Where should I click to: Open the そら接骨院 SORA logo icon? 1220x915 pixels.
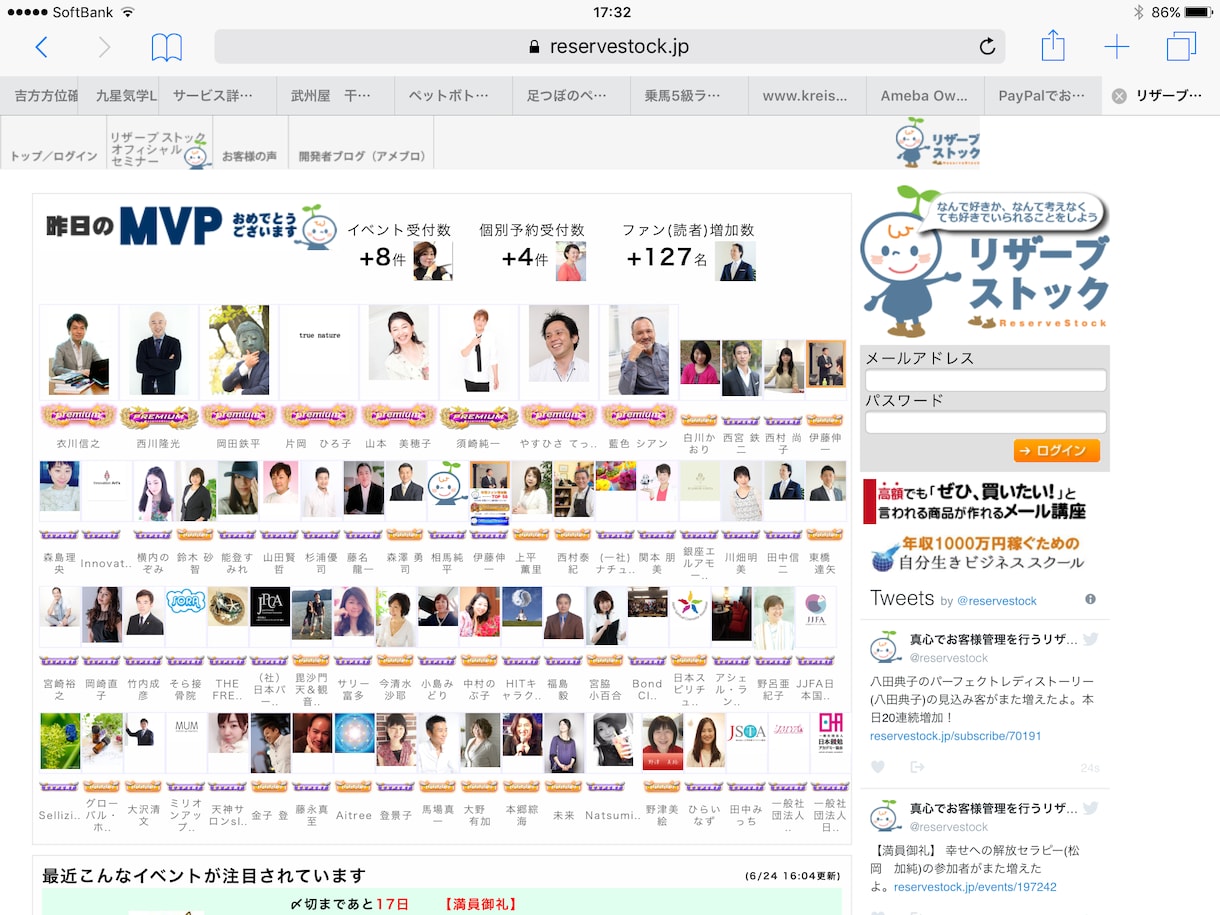click(186, 603)
